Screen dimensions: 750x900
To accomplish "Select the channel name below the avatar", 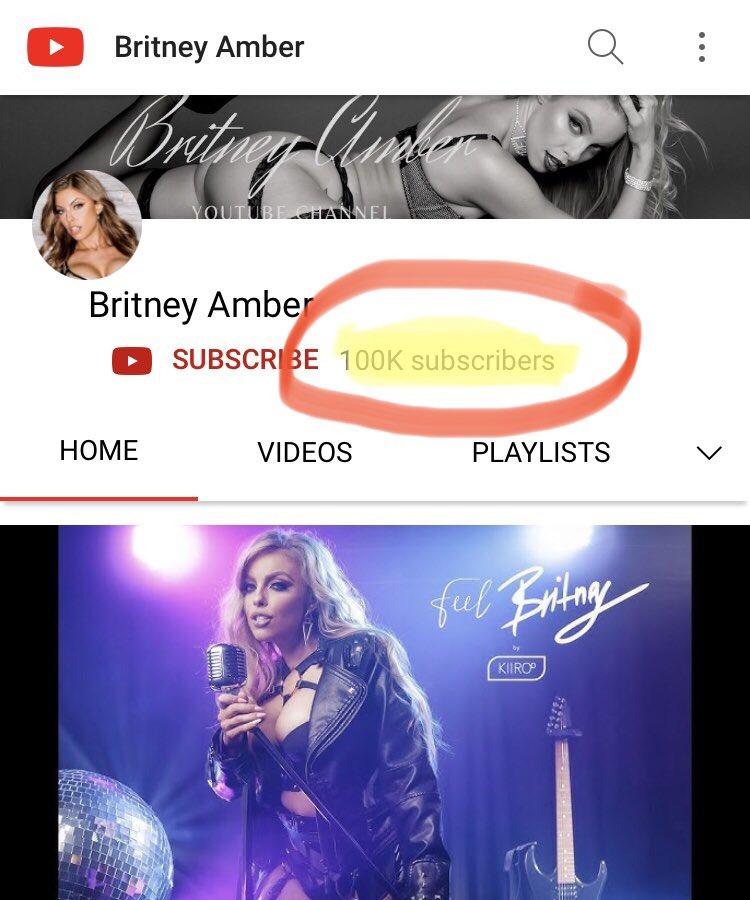I will point(201,305).
